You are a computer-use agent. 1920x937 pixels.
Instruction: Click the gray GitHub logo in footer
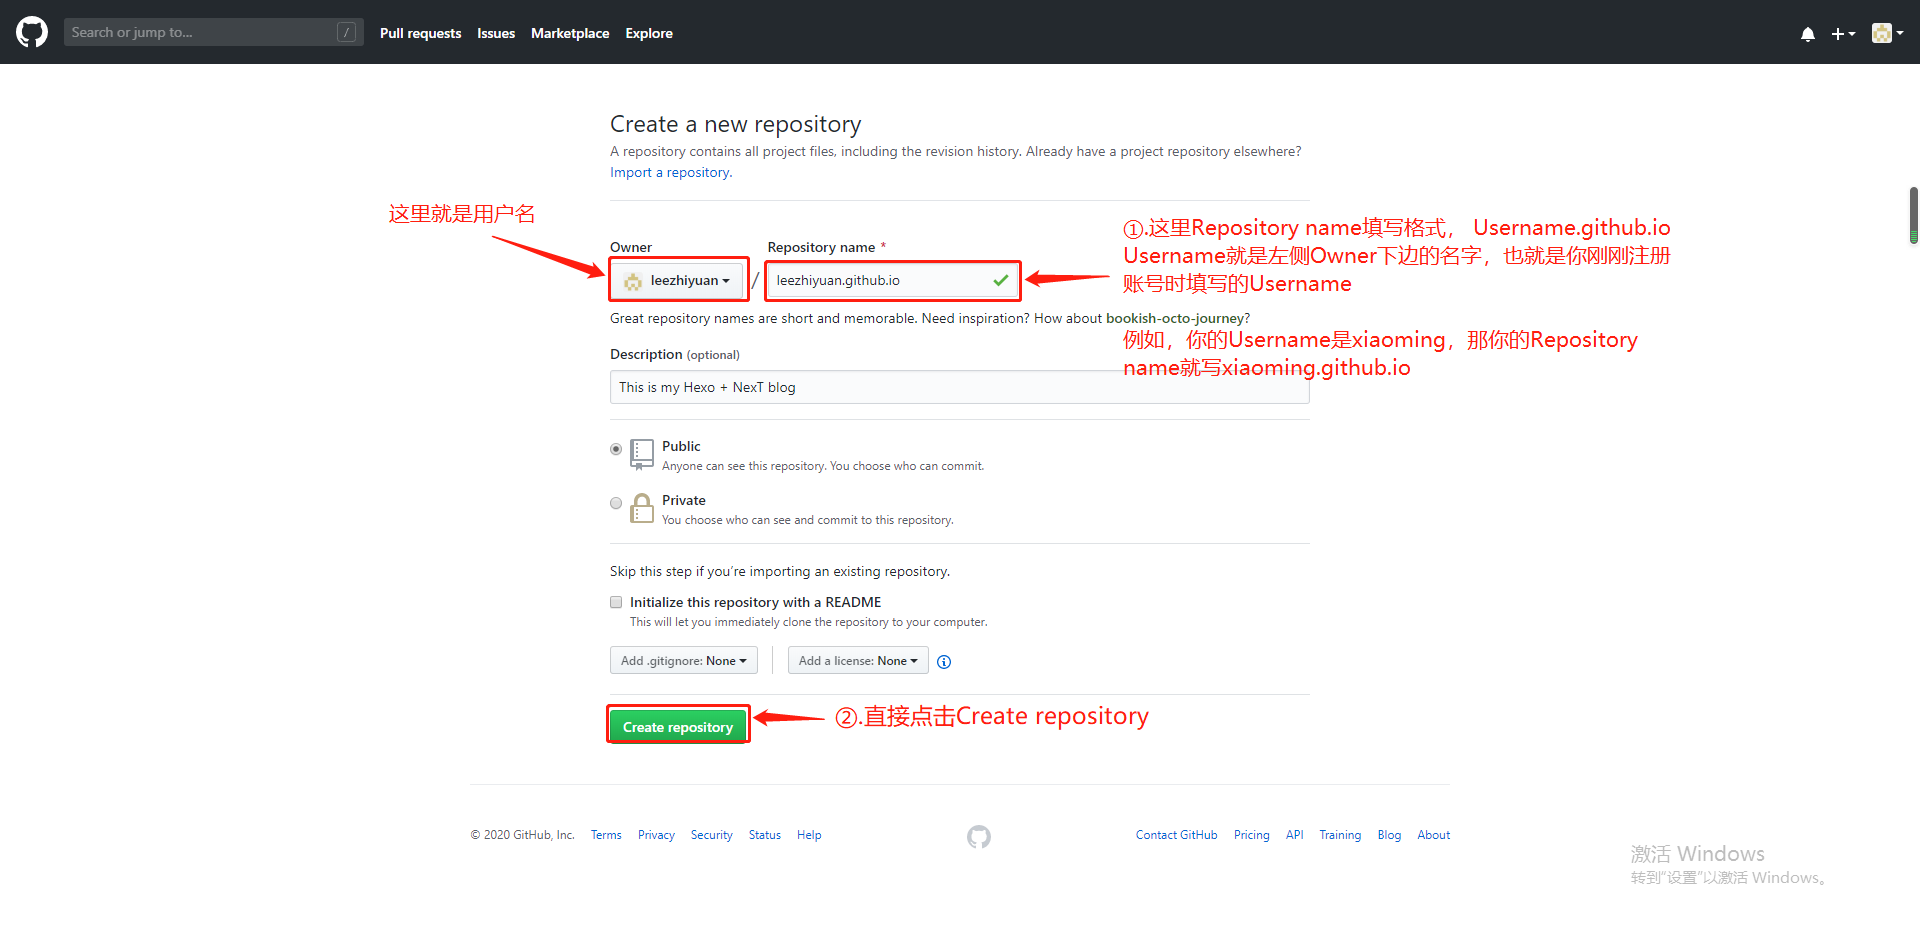979,836
